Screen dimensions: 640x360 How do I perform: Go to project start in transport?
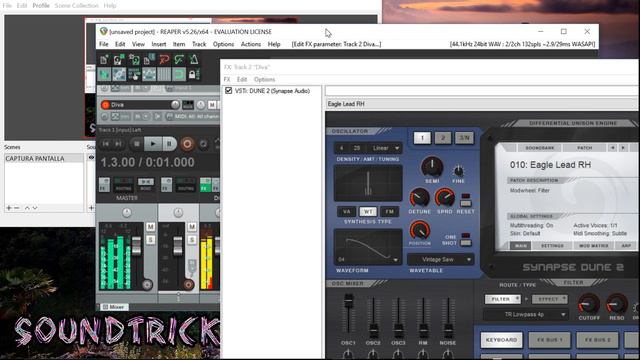pos(106,144)
